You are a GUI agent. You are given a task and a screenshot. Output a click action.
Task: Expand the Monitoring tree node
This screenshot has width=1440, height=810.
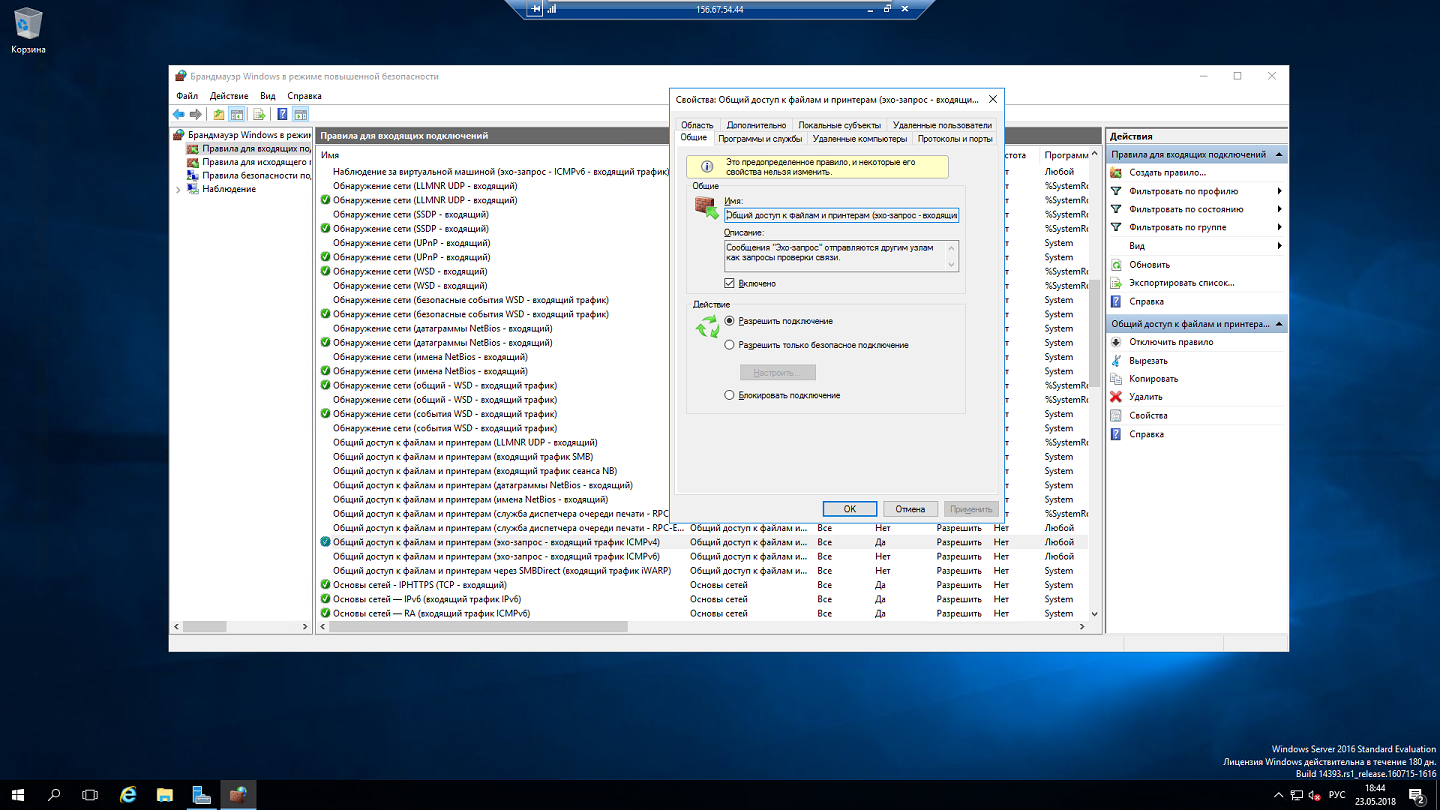tap(179, 189)
